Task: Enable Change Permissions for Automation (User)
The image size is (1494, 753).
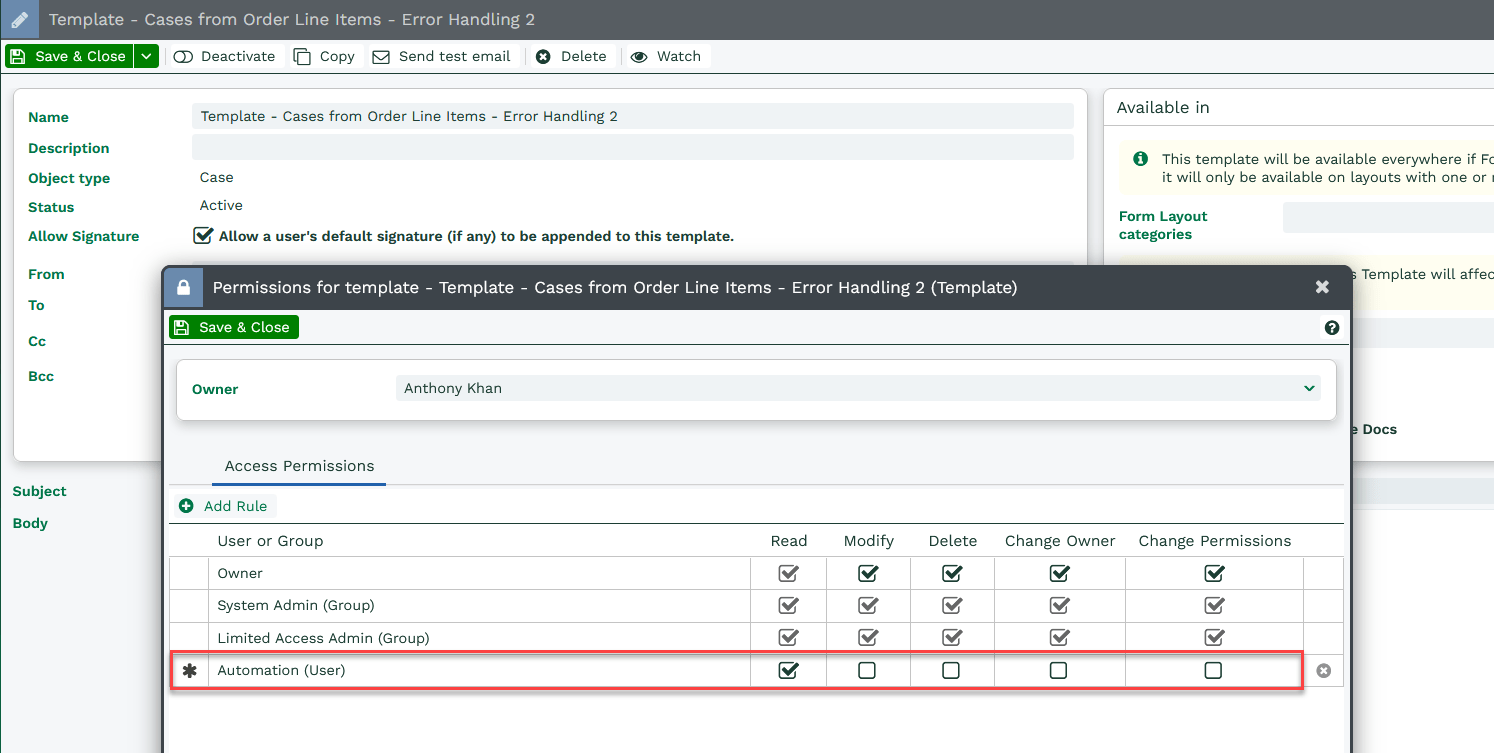Action: tap(1213, 670)
